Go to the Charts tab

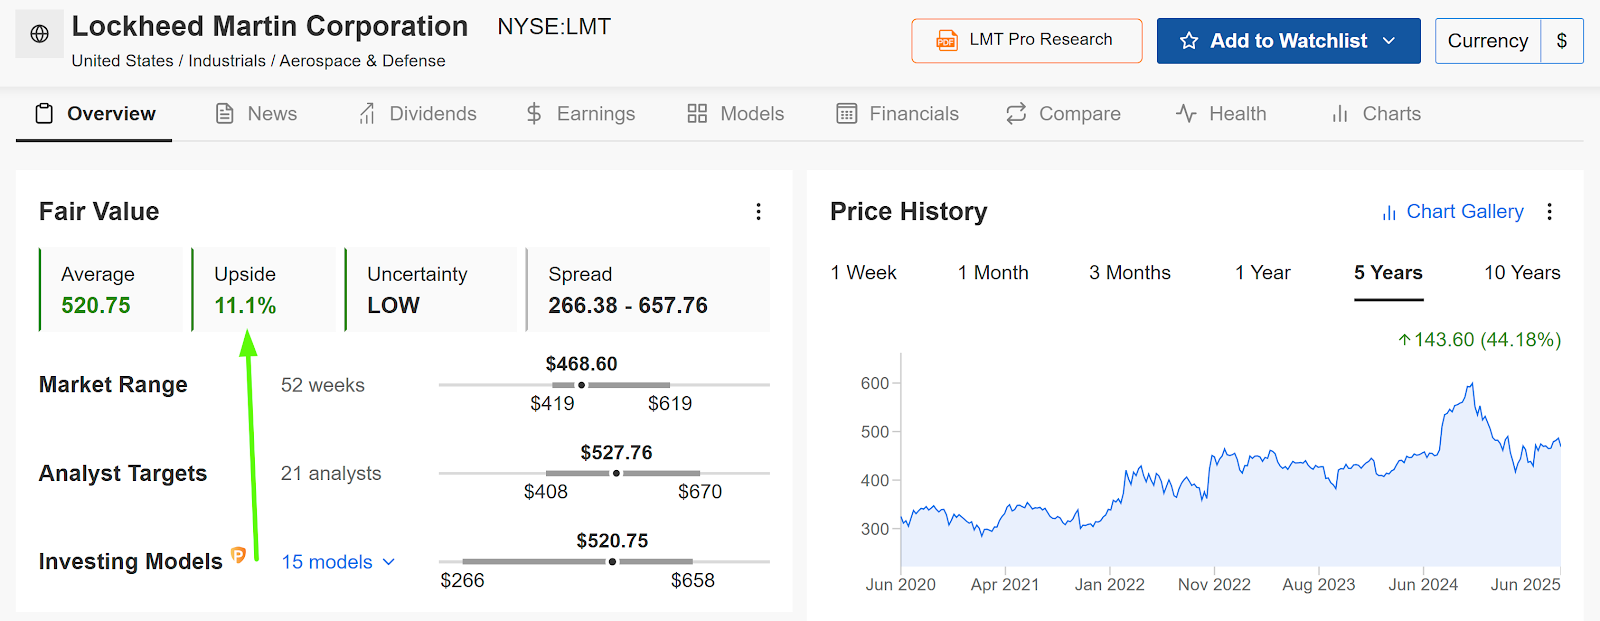pos(1376,114)
